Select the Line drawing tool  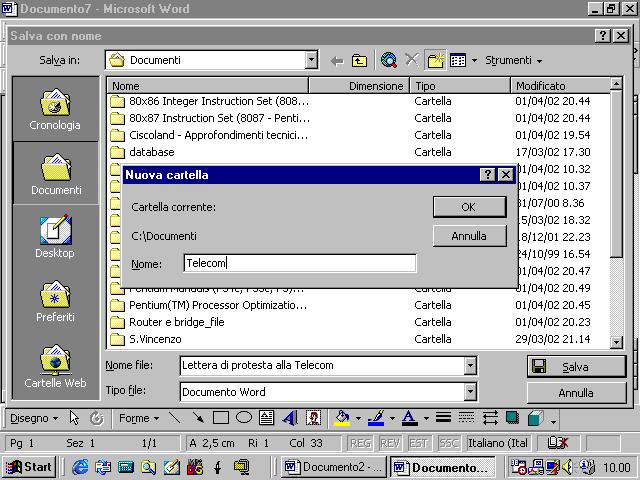click(175, 418)
